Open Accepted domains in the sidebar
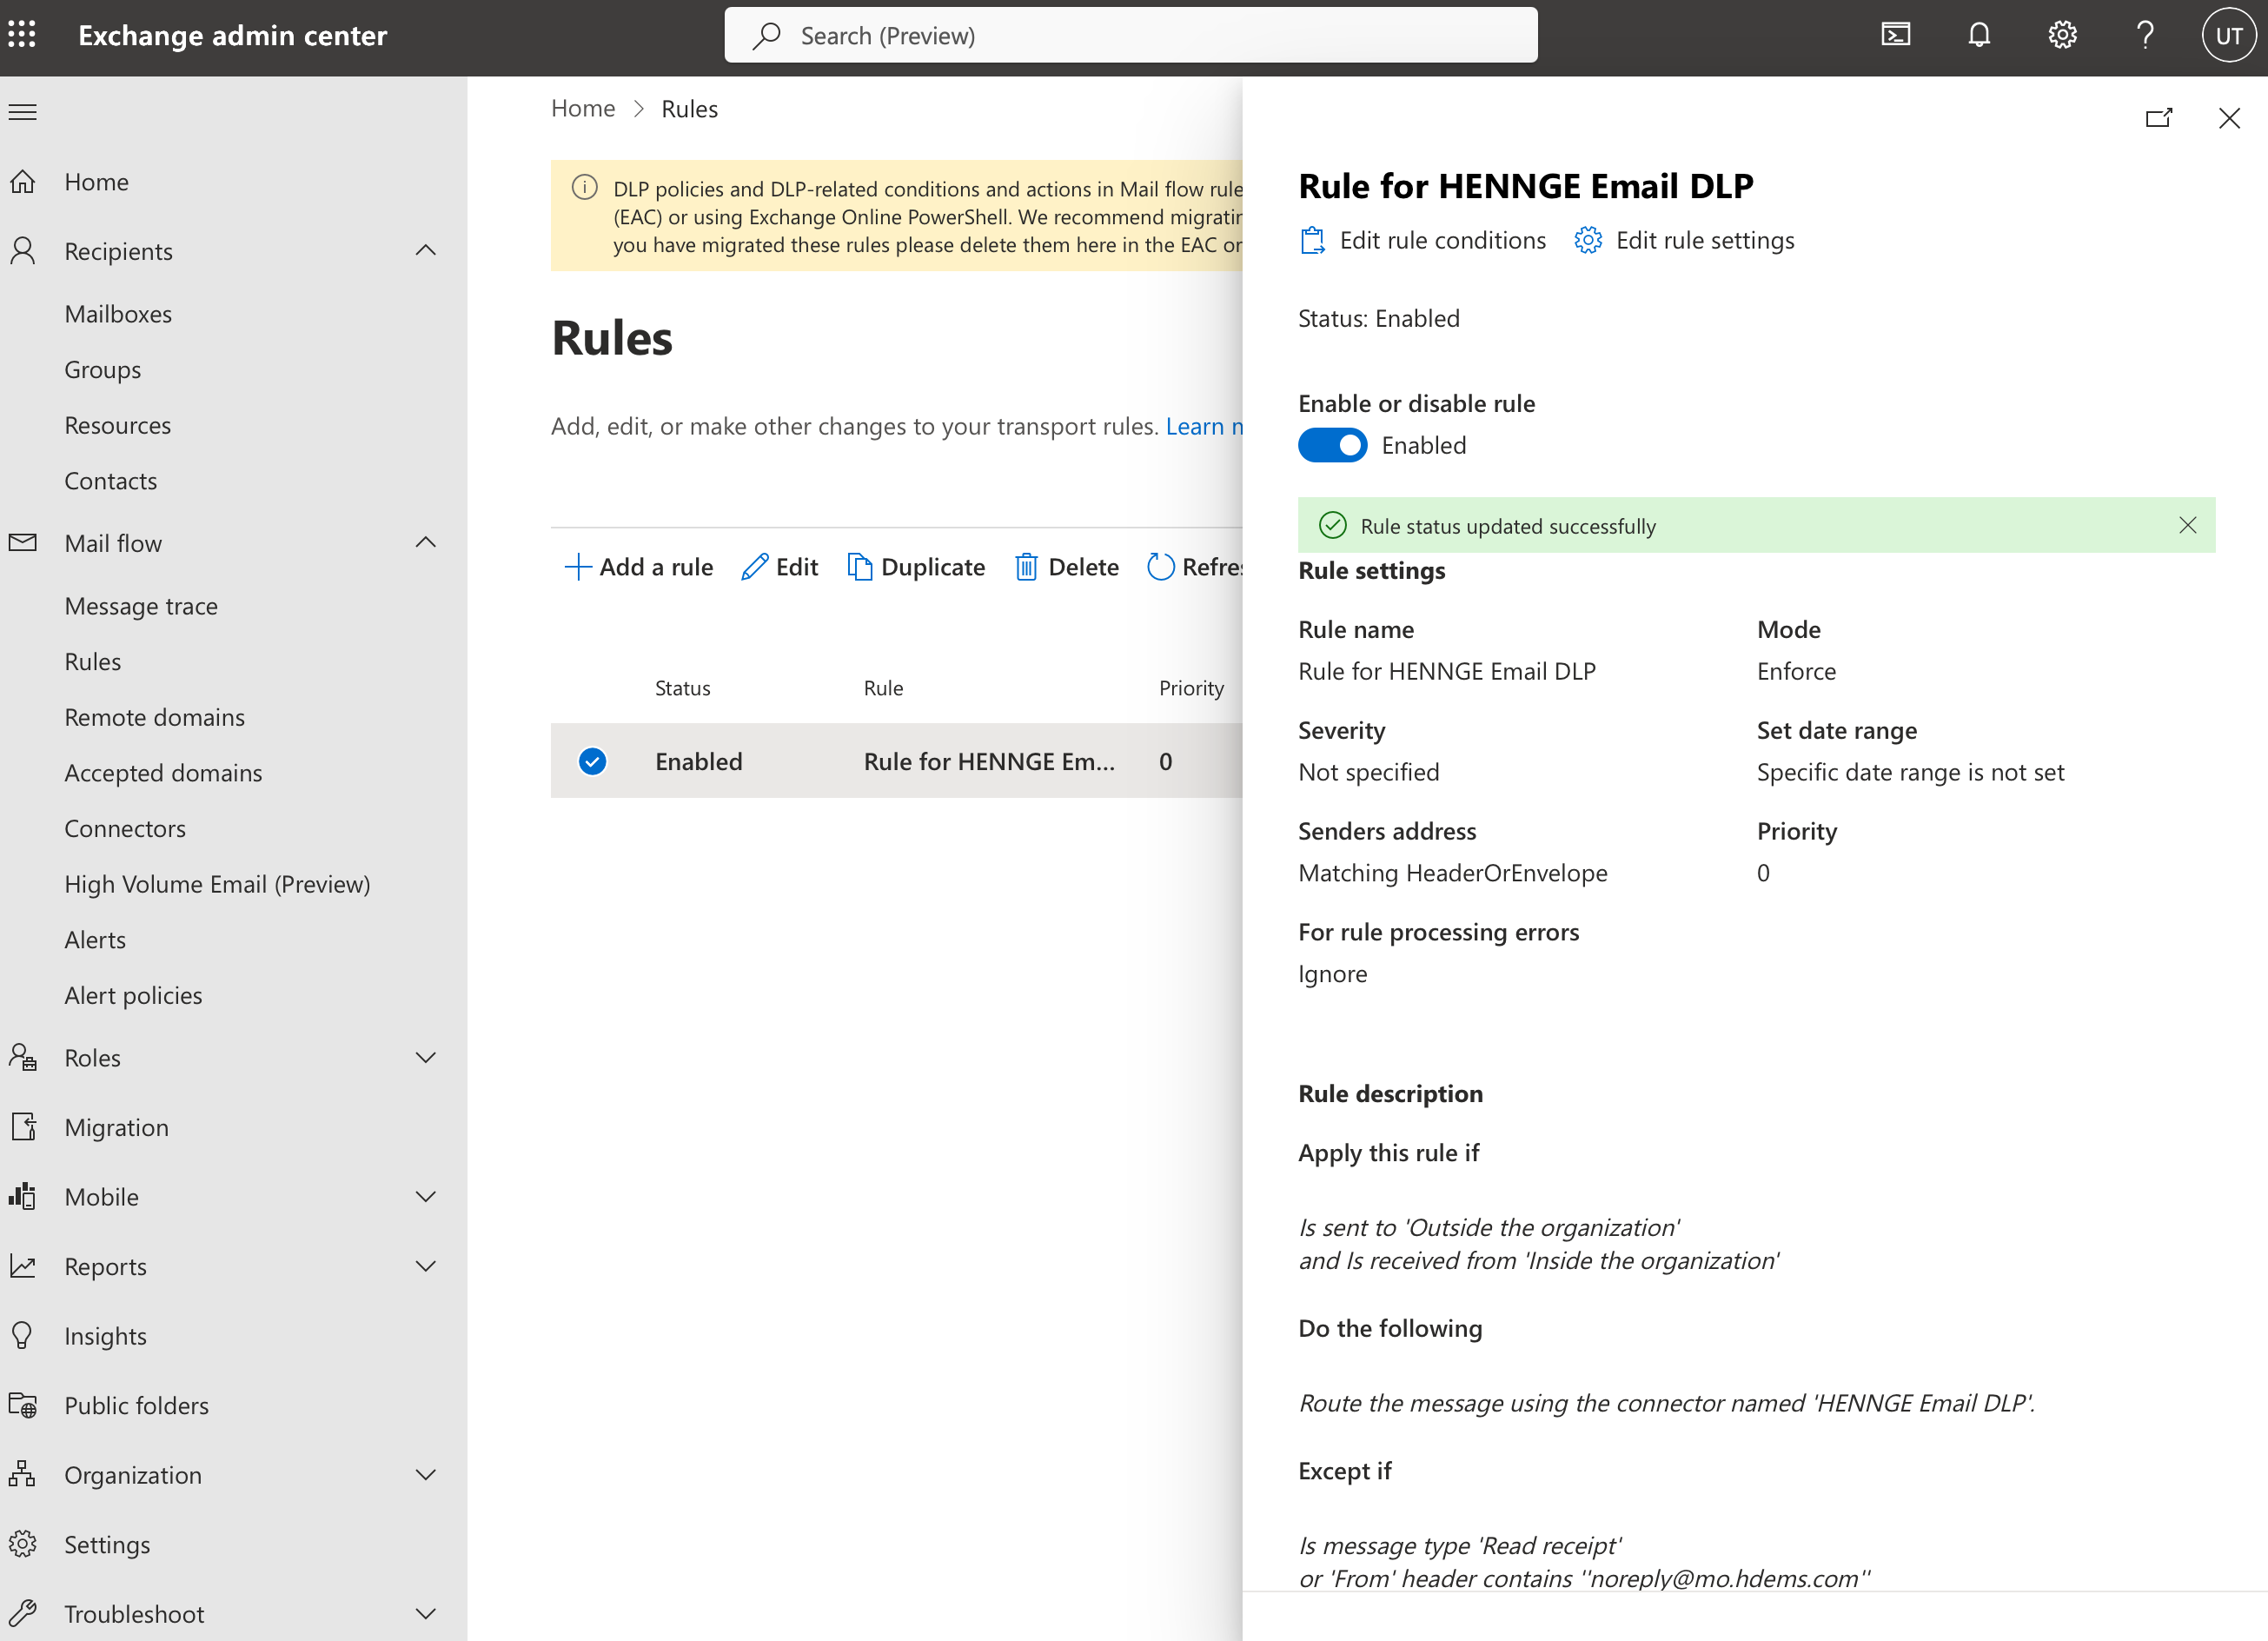The height and width of the screenshot is (1641, 2268). pos(163,772)
